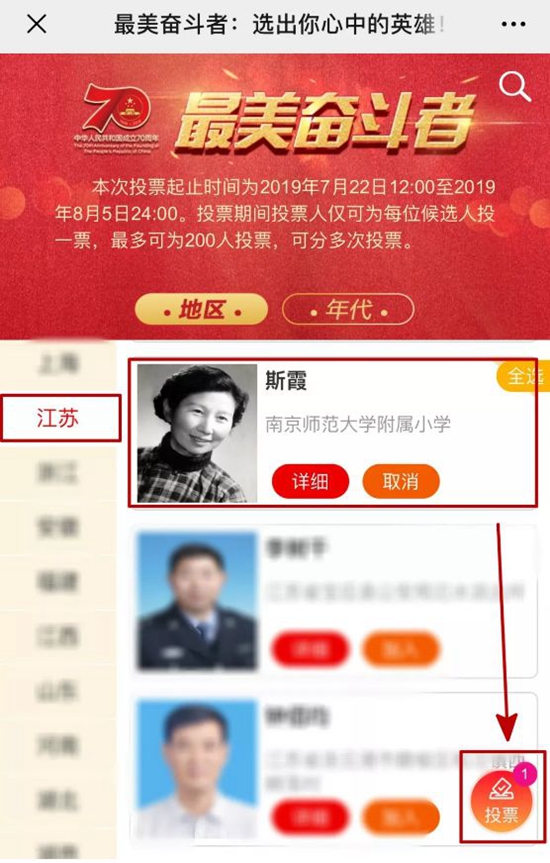This screenshot has height=863, width=550.
Task: Click the page title 最美奋斗者：选出你心中的英雄
Action: click(279, 25)
